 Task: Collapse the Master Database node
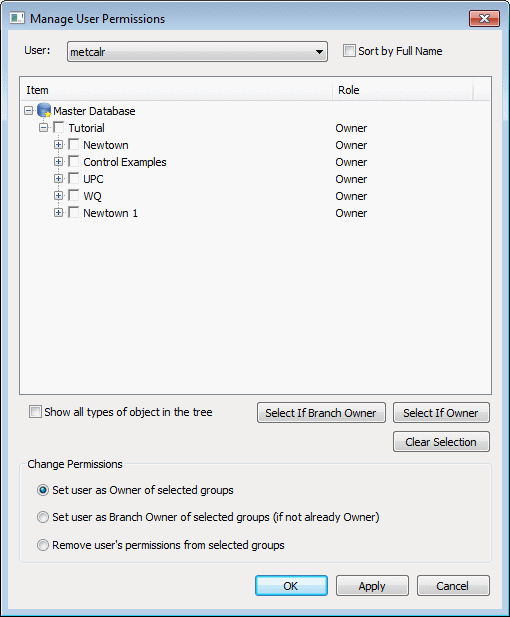click(x=28, y=111)
